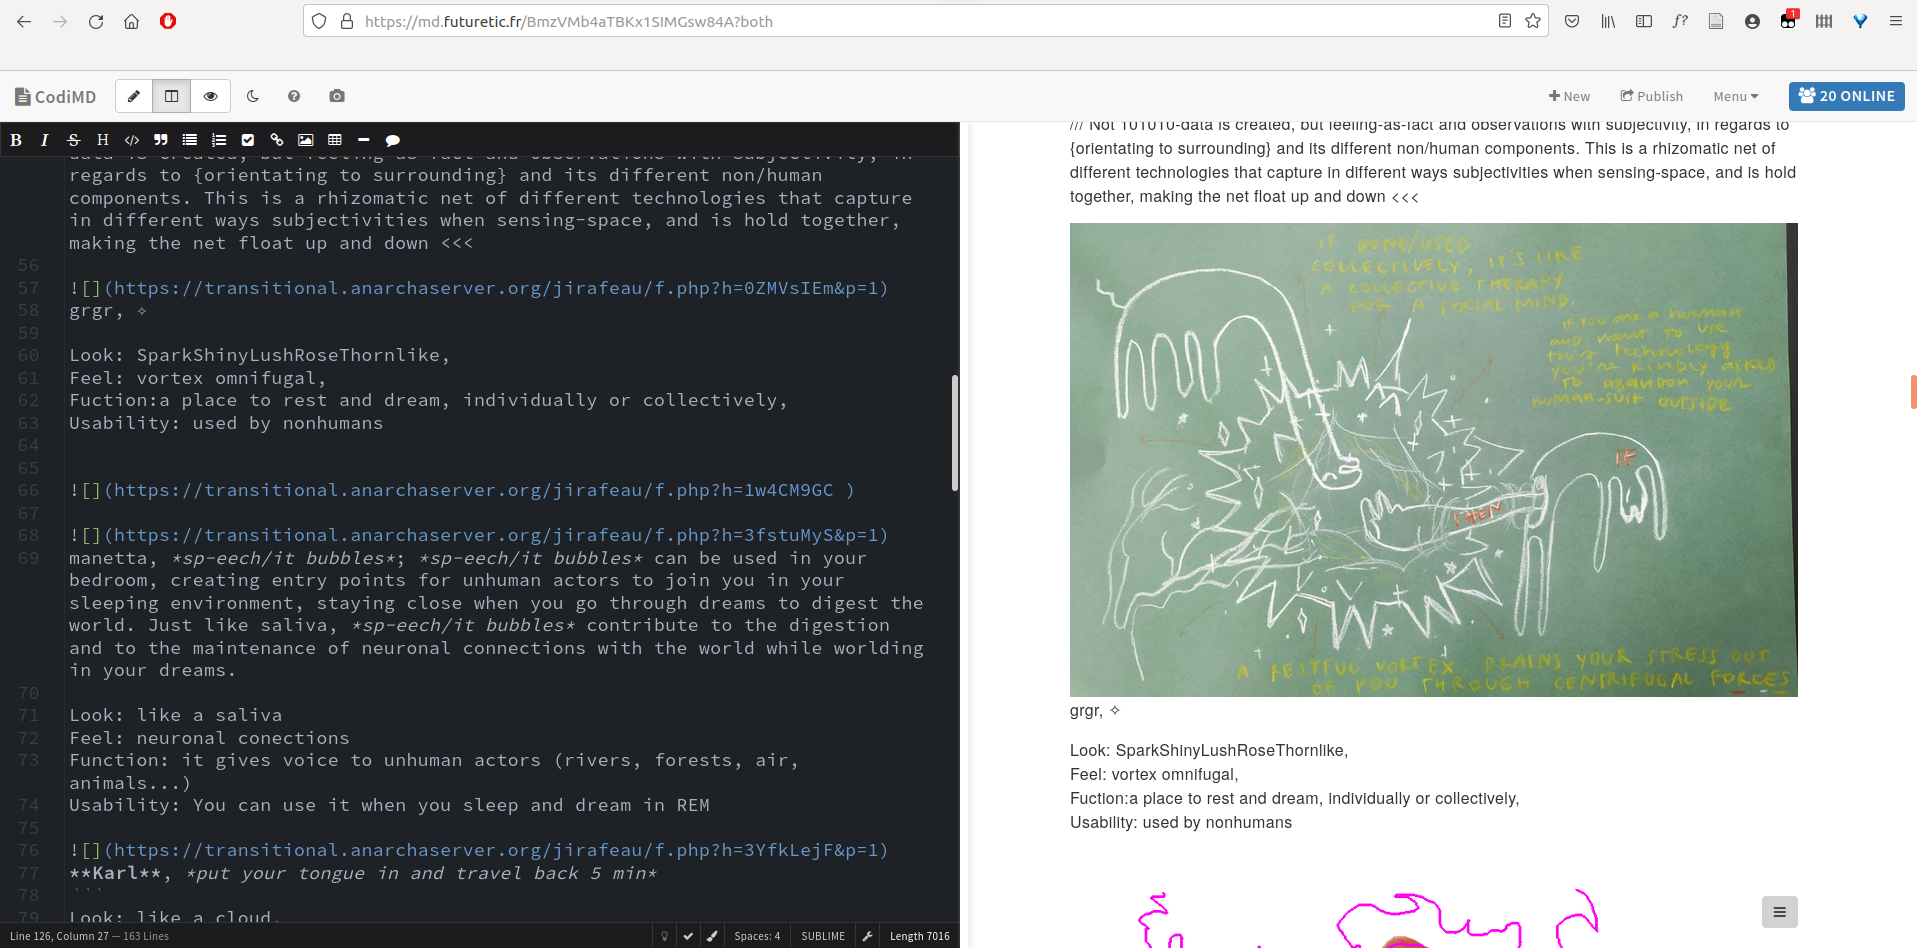Click Length 7016 status entry
Viewport: 1917px width, 948px height.
point(920,936)
